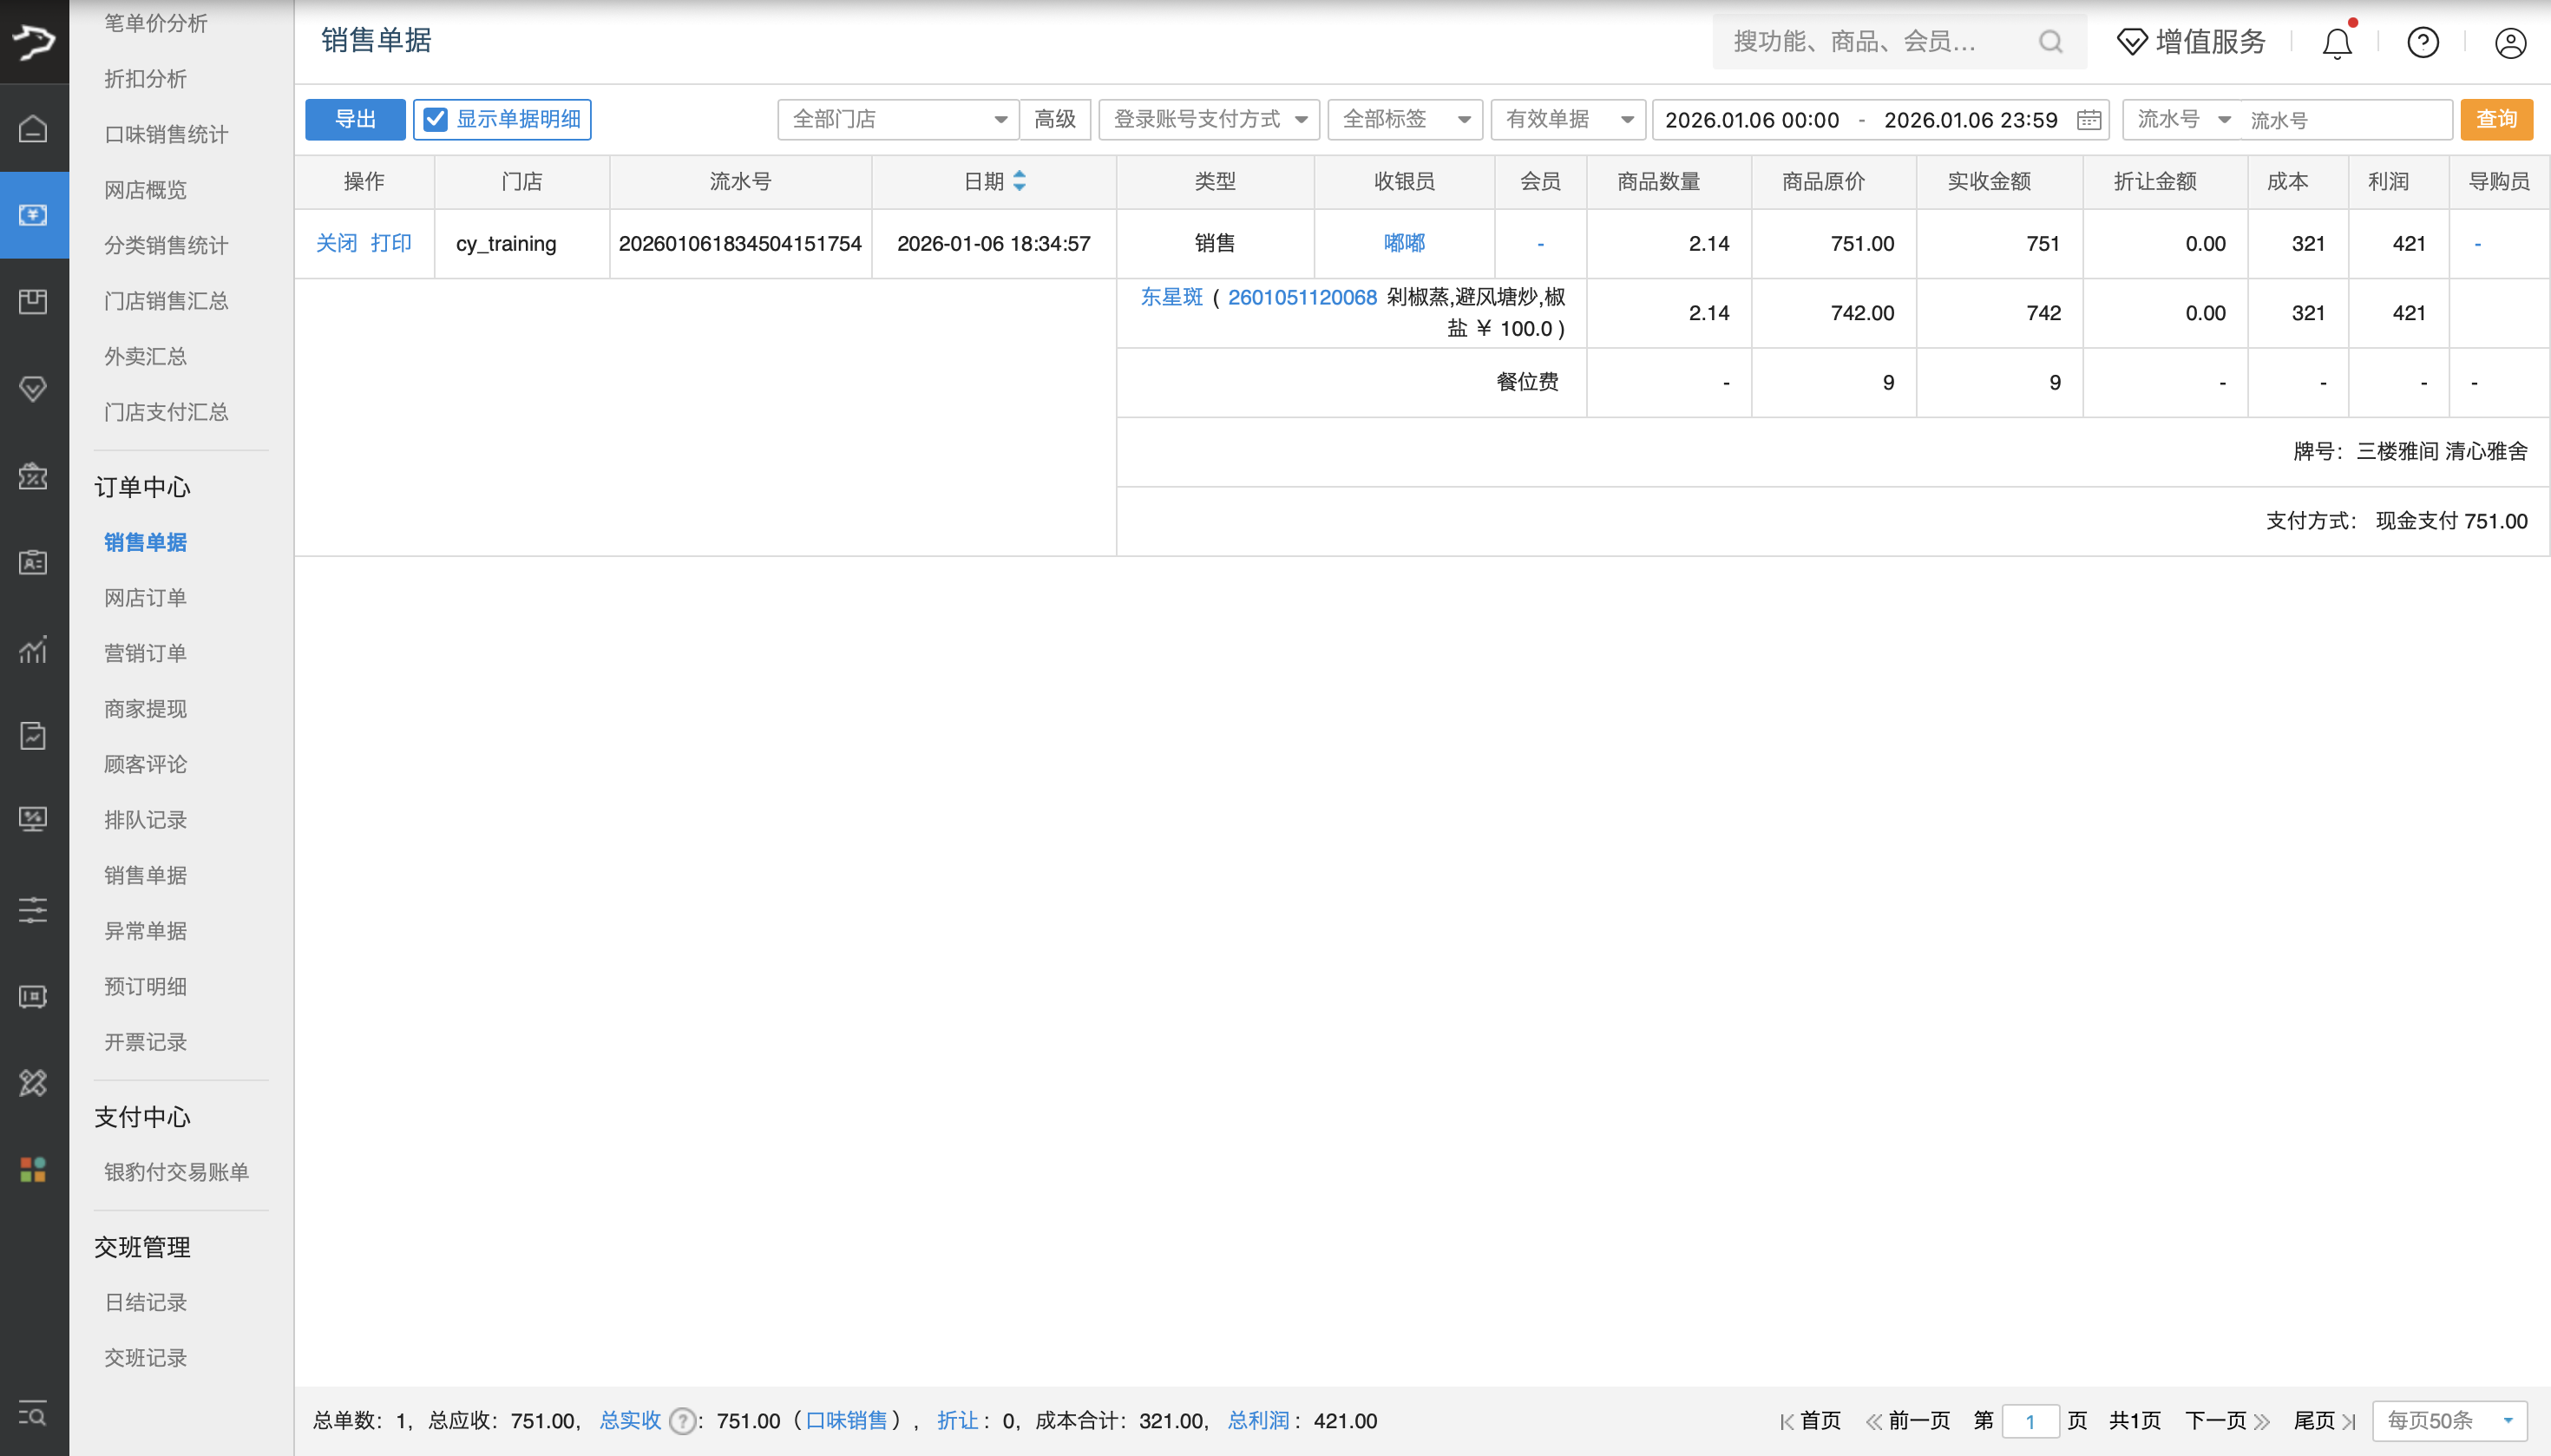Uncheck the 显示单据明细 checkbox
2551x1456 pixels.
coord(434,118)
